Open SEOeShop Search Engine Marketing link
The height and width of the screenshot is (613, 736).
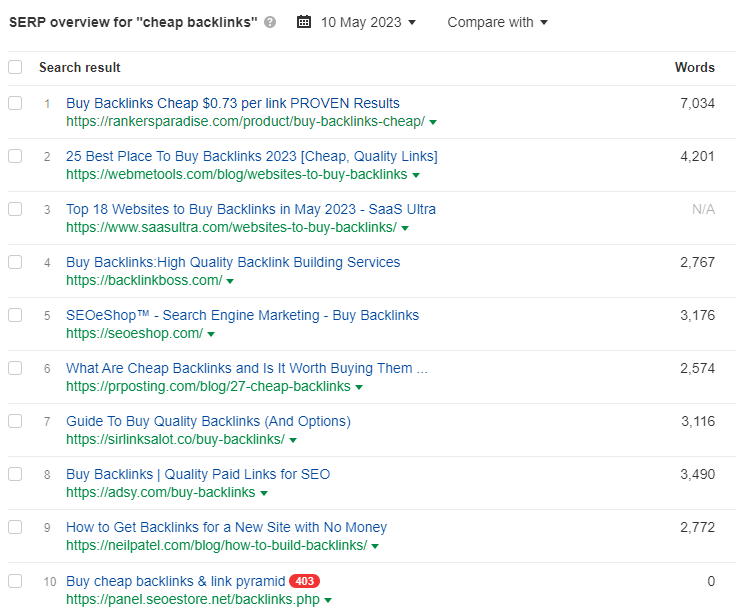(242, 315)
